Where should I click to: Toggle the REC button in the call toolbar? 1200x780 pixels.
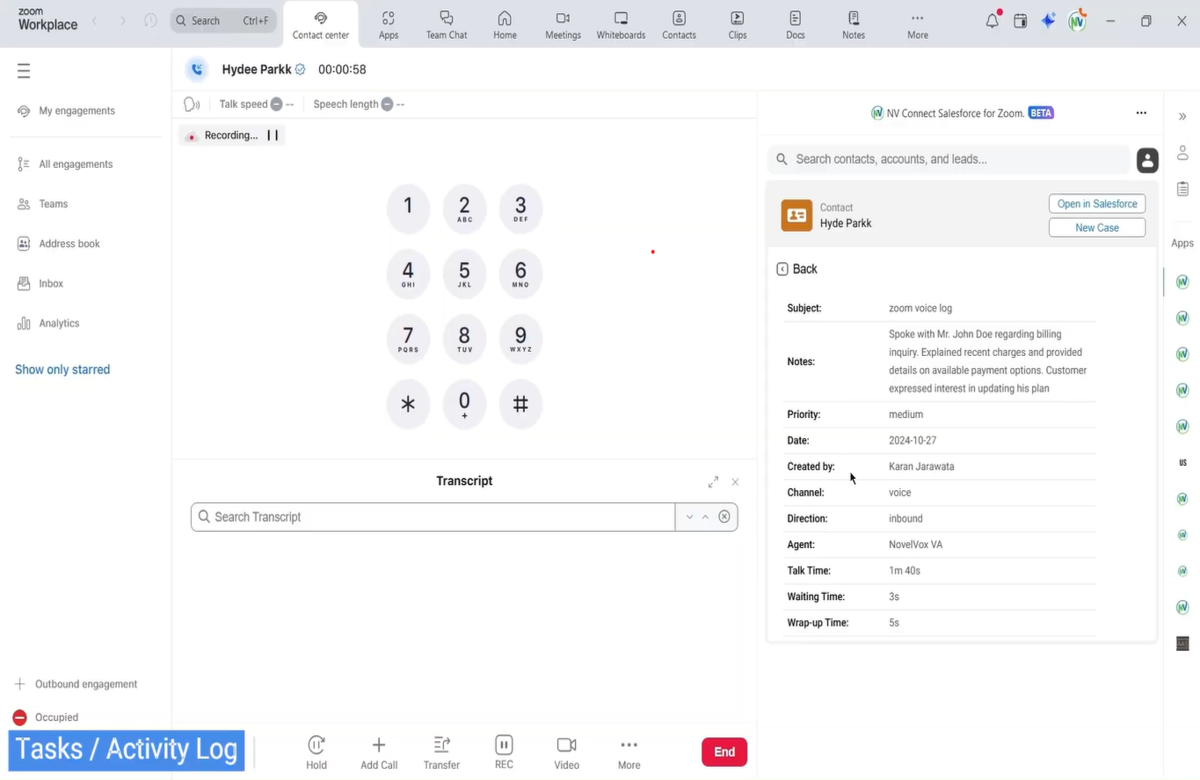(504, 745)
